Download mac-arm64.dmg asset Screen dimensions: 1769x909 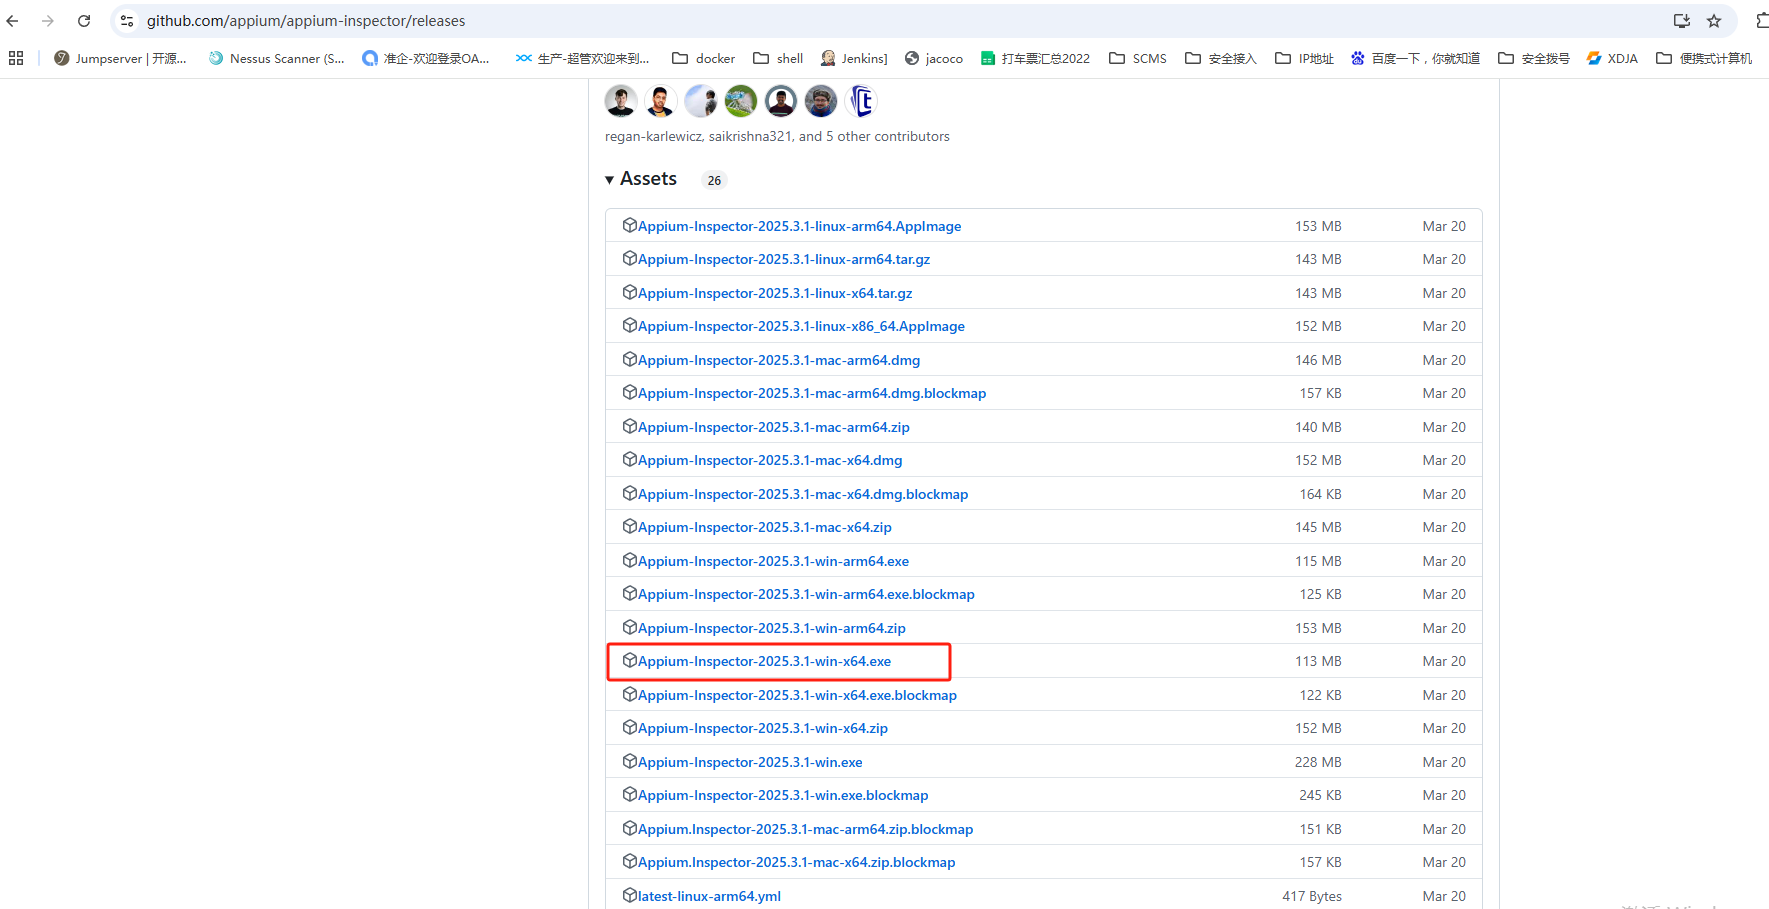point(779,360)
